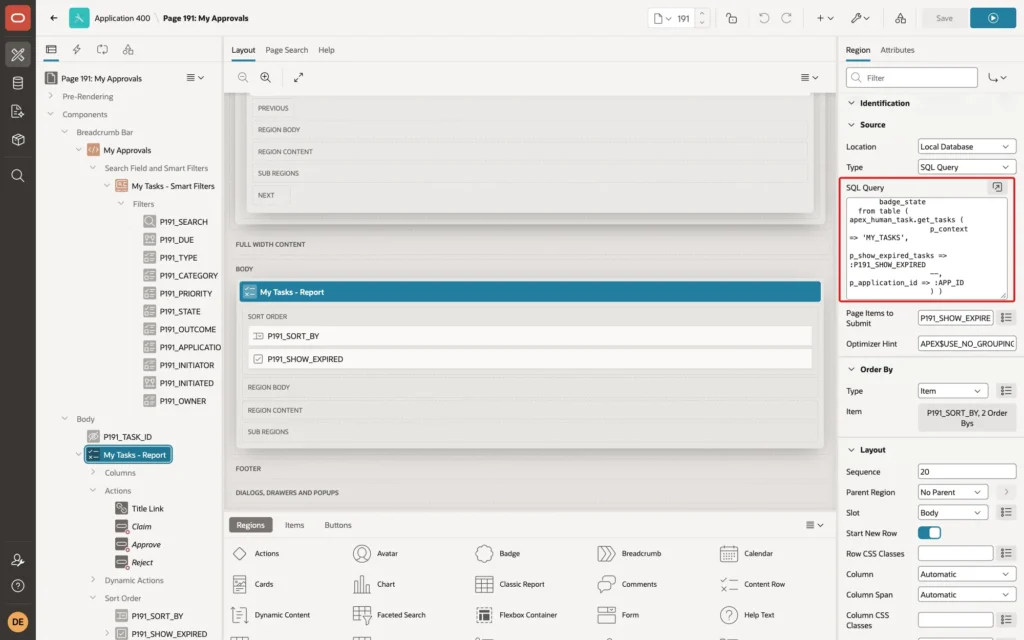Switch to the Rendering tree tab icon
Image resolution: width=1024 pixels, height=640 pixels.
pos(51,50)
